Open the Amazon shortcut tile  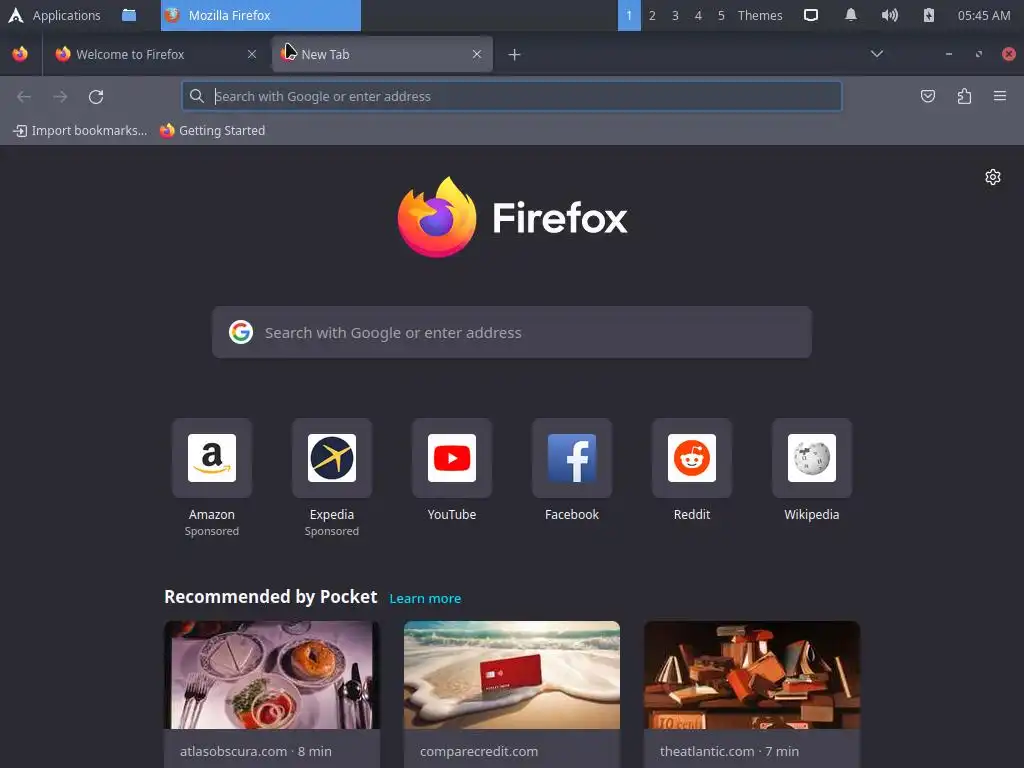pyautogui.click(x=212, y=458)
